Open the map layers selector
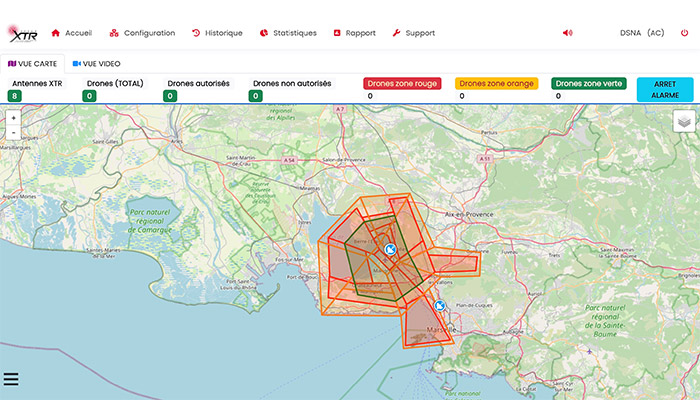 point(683,121)
